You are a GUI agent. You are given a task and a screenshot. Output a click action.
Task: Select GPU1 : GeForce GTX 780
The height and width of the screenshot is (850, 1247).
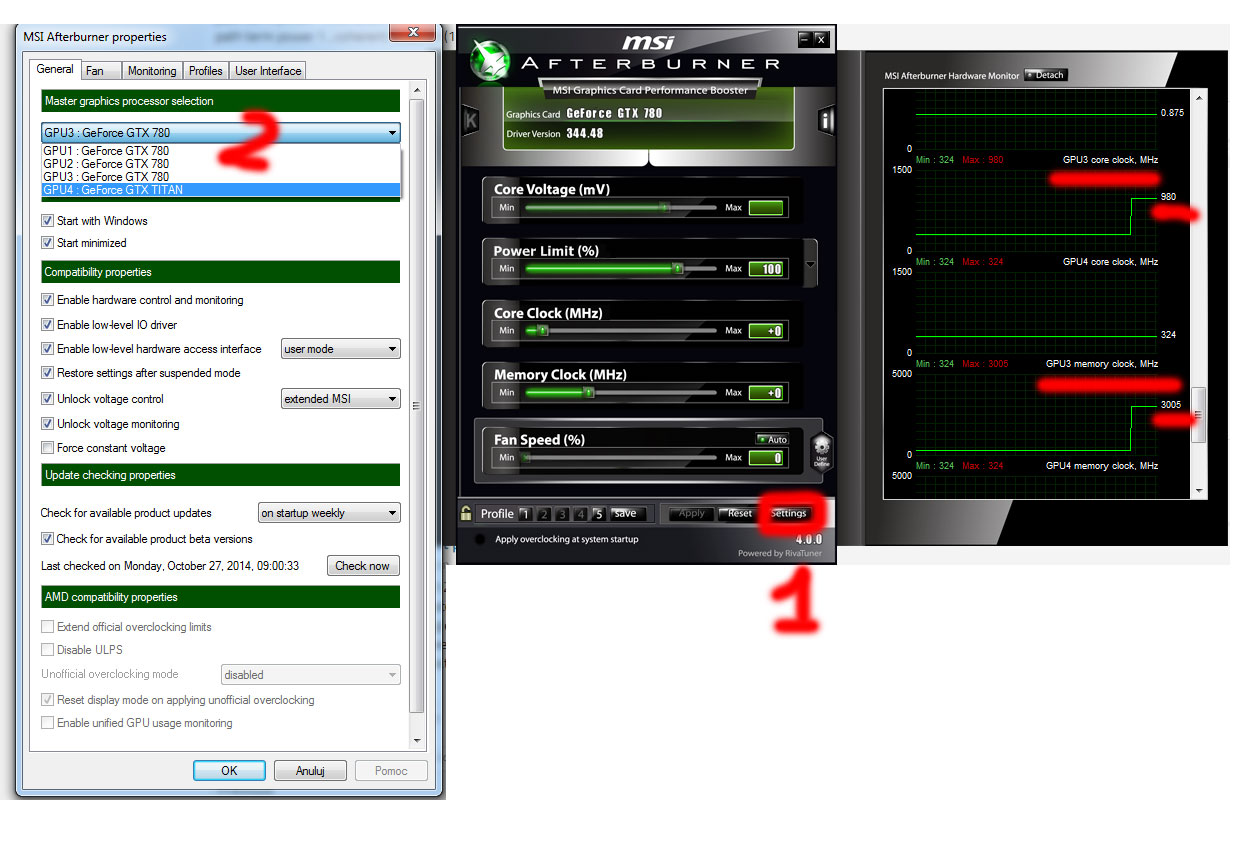coord(221,151)
